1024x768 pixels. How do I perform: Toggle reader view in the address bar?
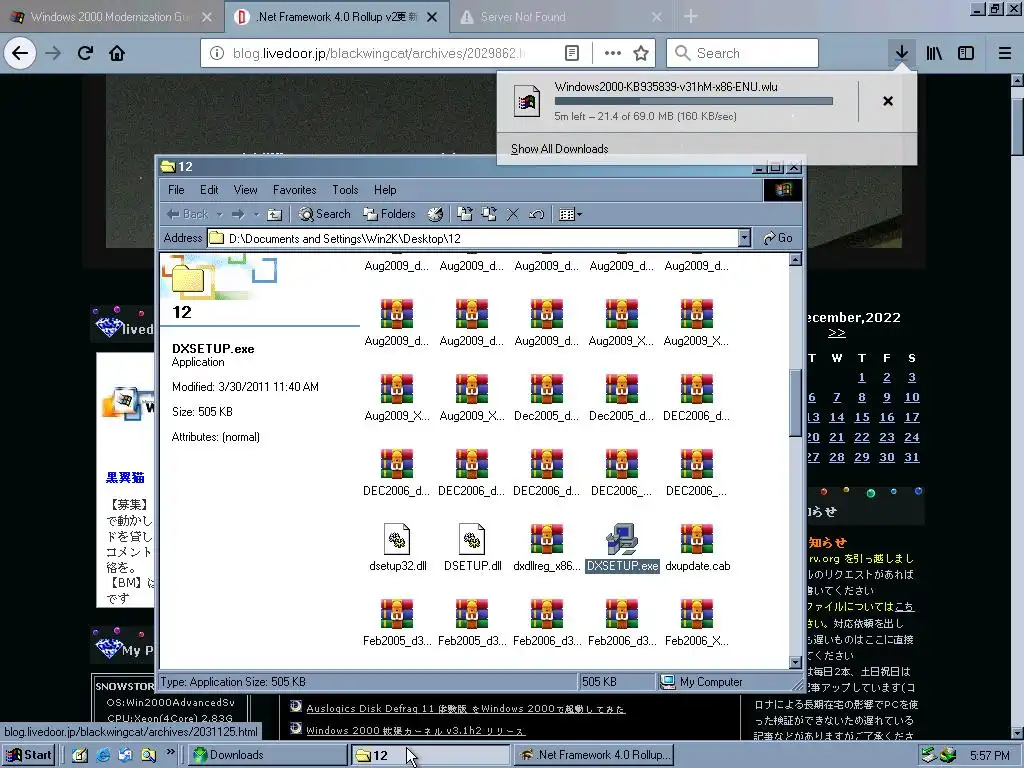pyautogui.click(x=571, y=53)
